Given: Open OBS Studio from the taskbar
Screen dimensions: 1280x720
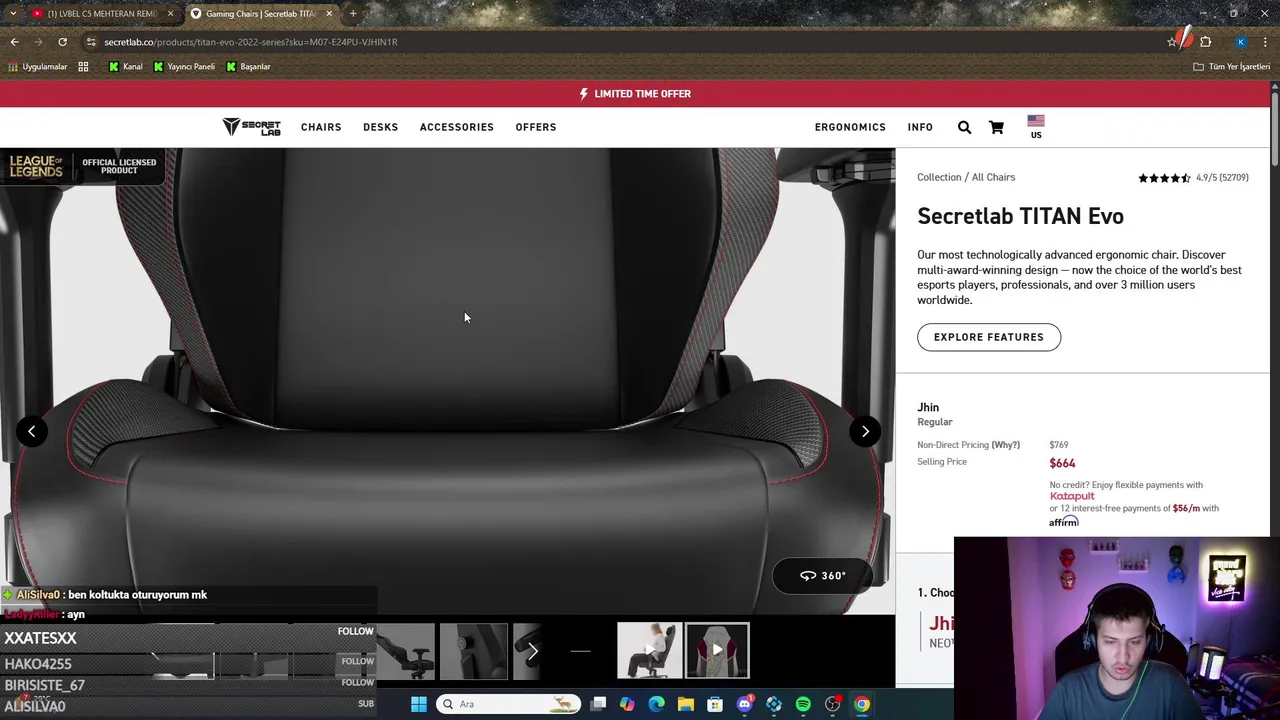Looking at the screenshot, I should 832,704.
